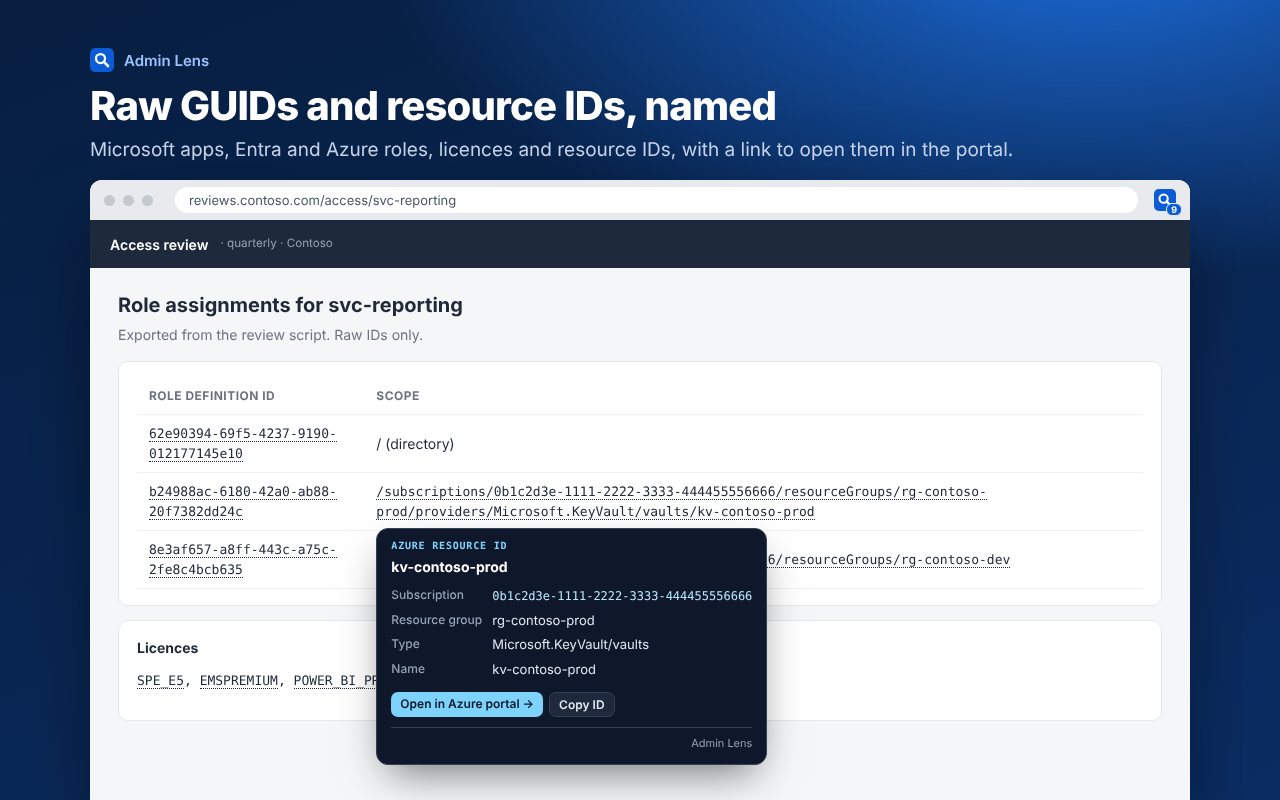
Task: Click the Resource group label in the tooltip
Action: tap(436, 620)
